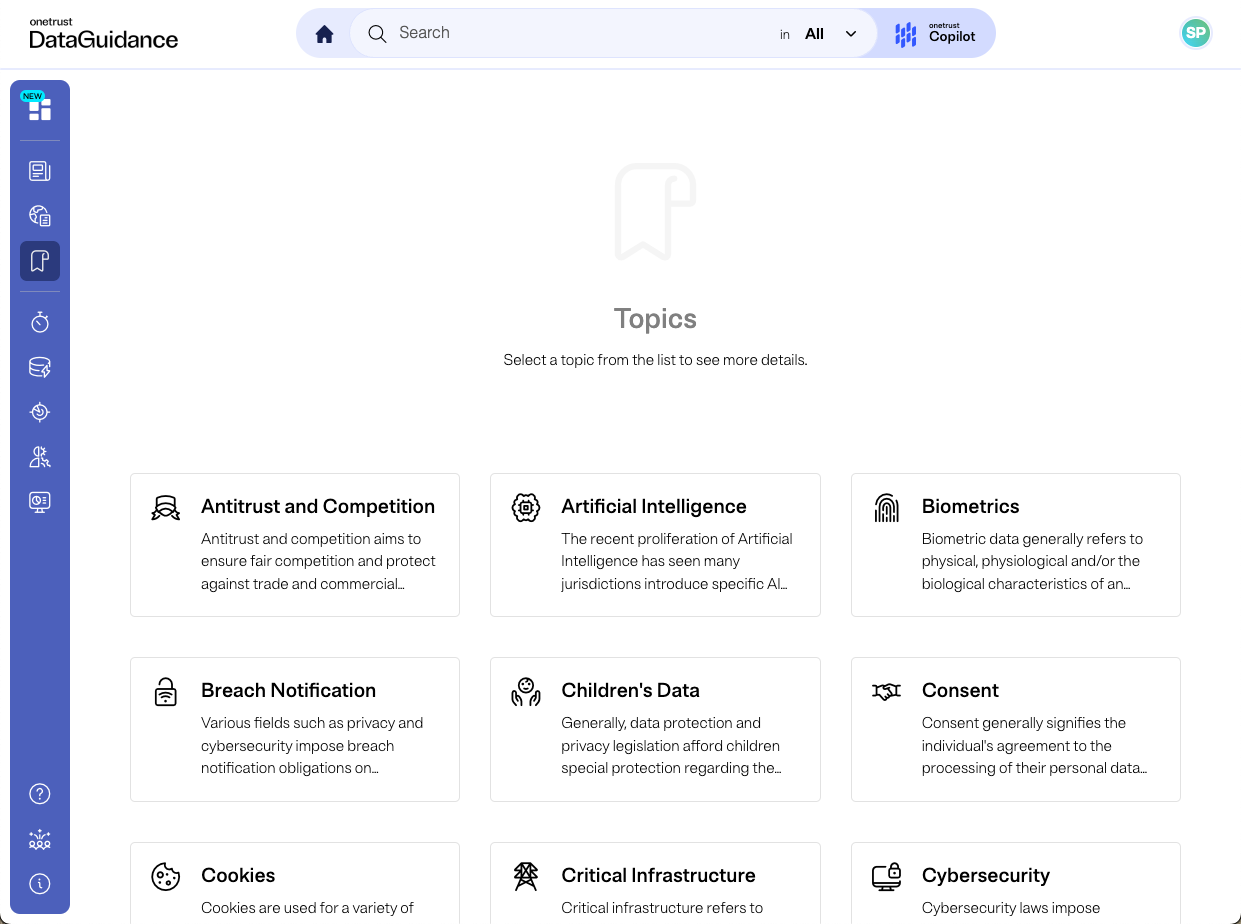The height and width of the screenshot is (924, 1241).
Task: Open the Cybersecurity topic card
Action: 1015,882
